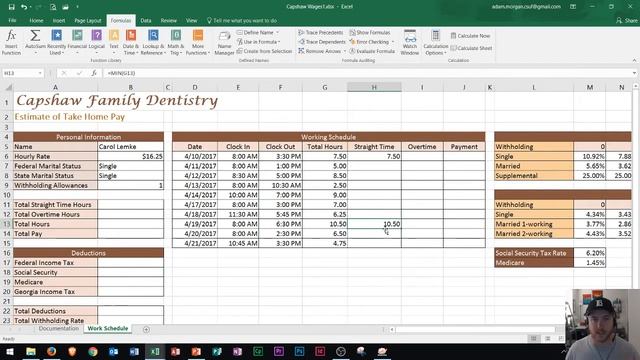This screenshot has height=360, width=640.
Task: Click Tell me what you want to do
Action: [x=242, y=20]
